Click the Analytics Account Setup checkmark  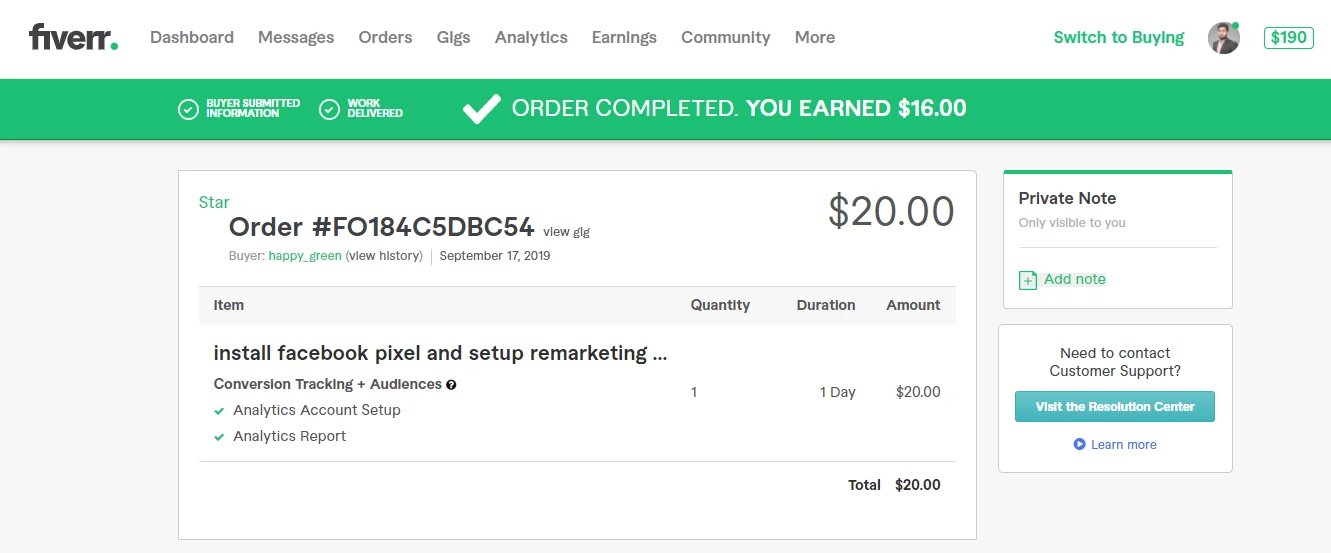[219, 411]
